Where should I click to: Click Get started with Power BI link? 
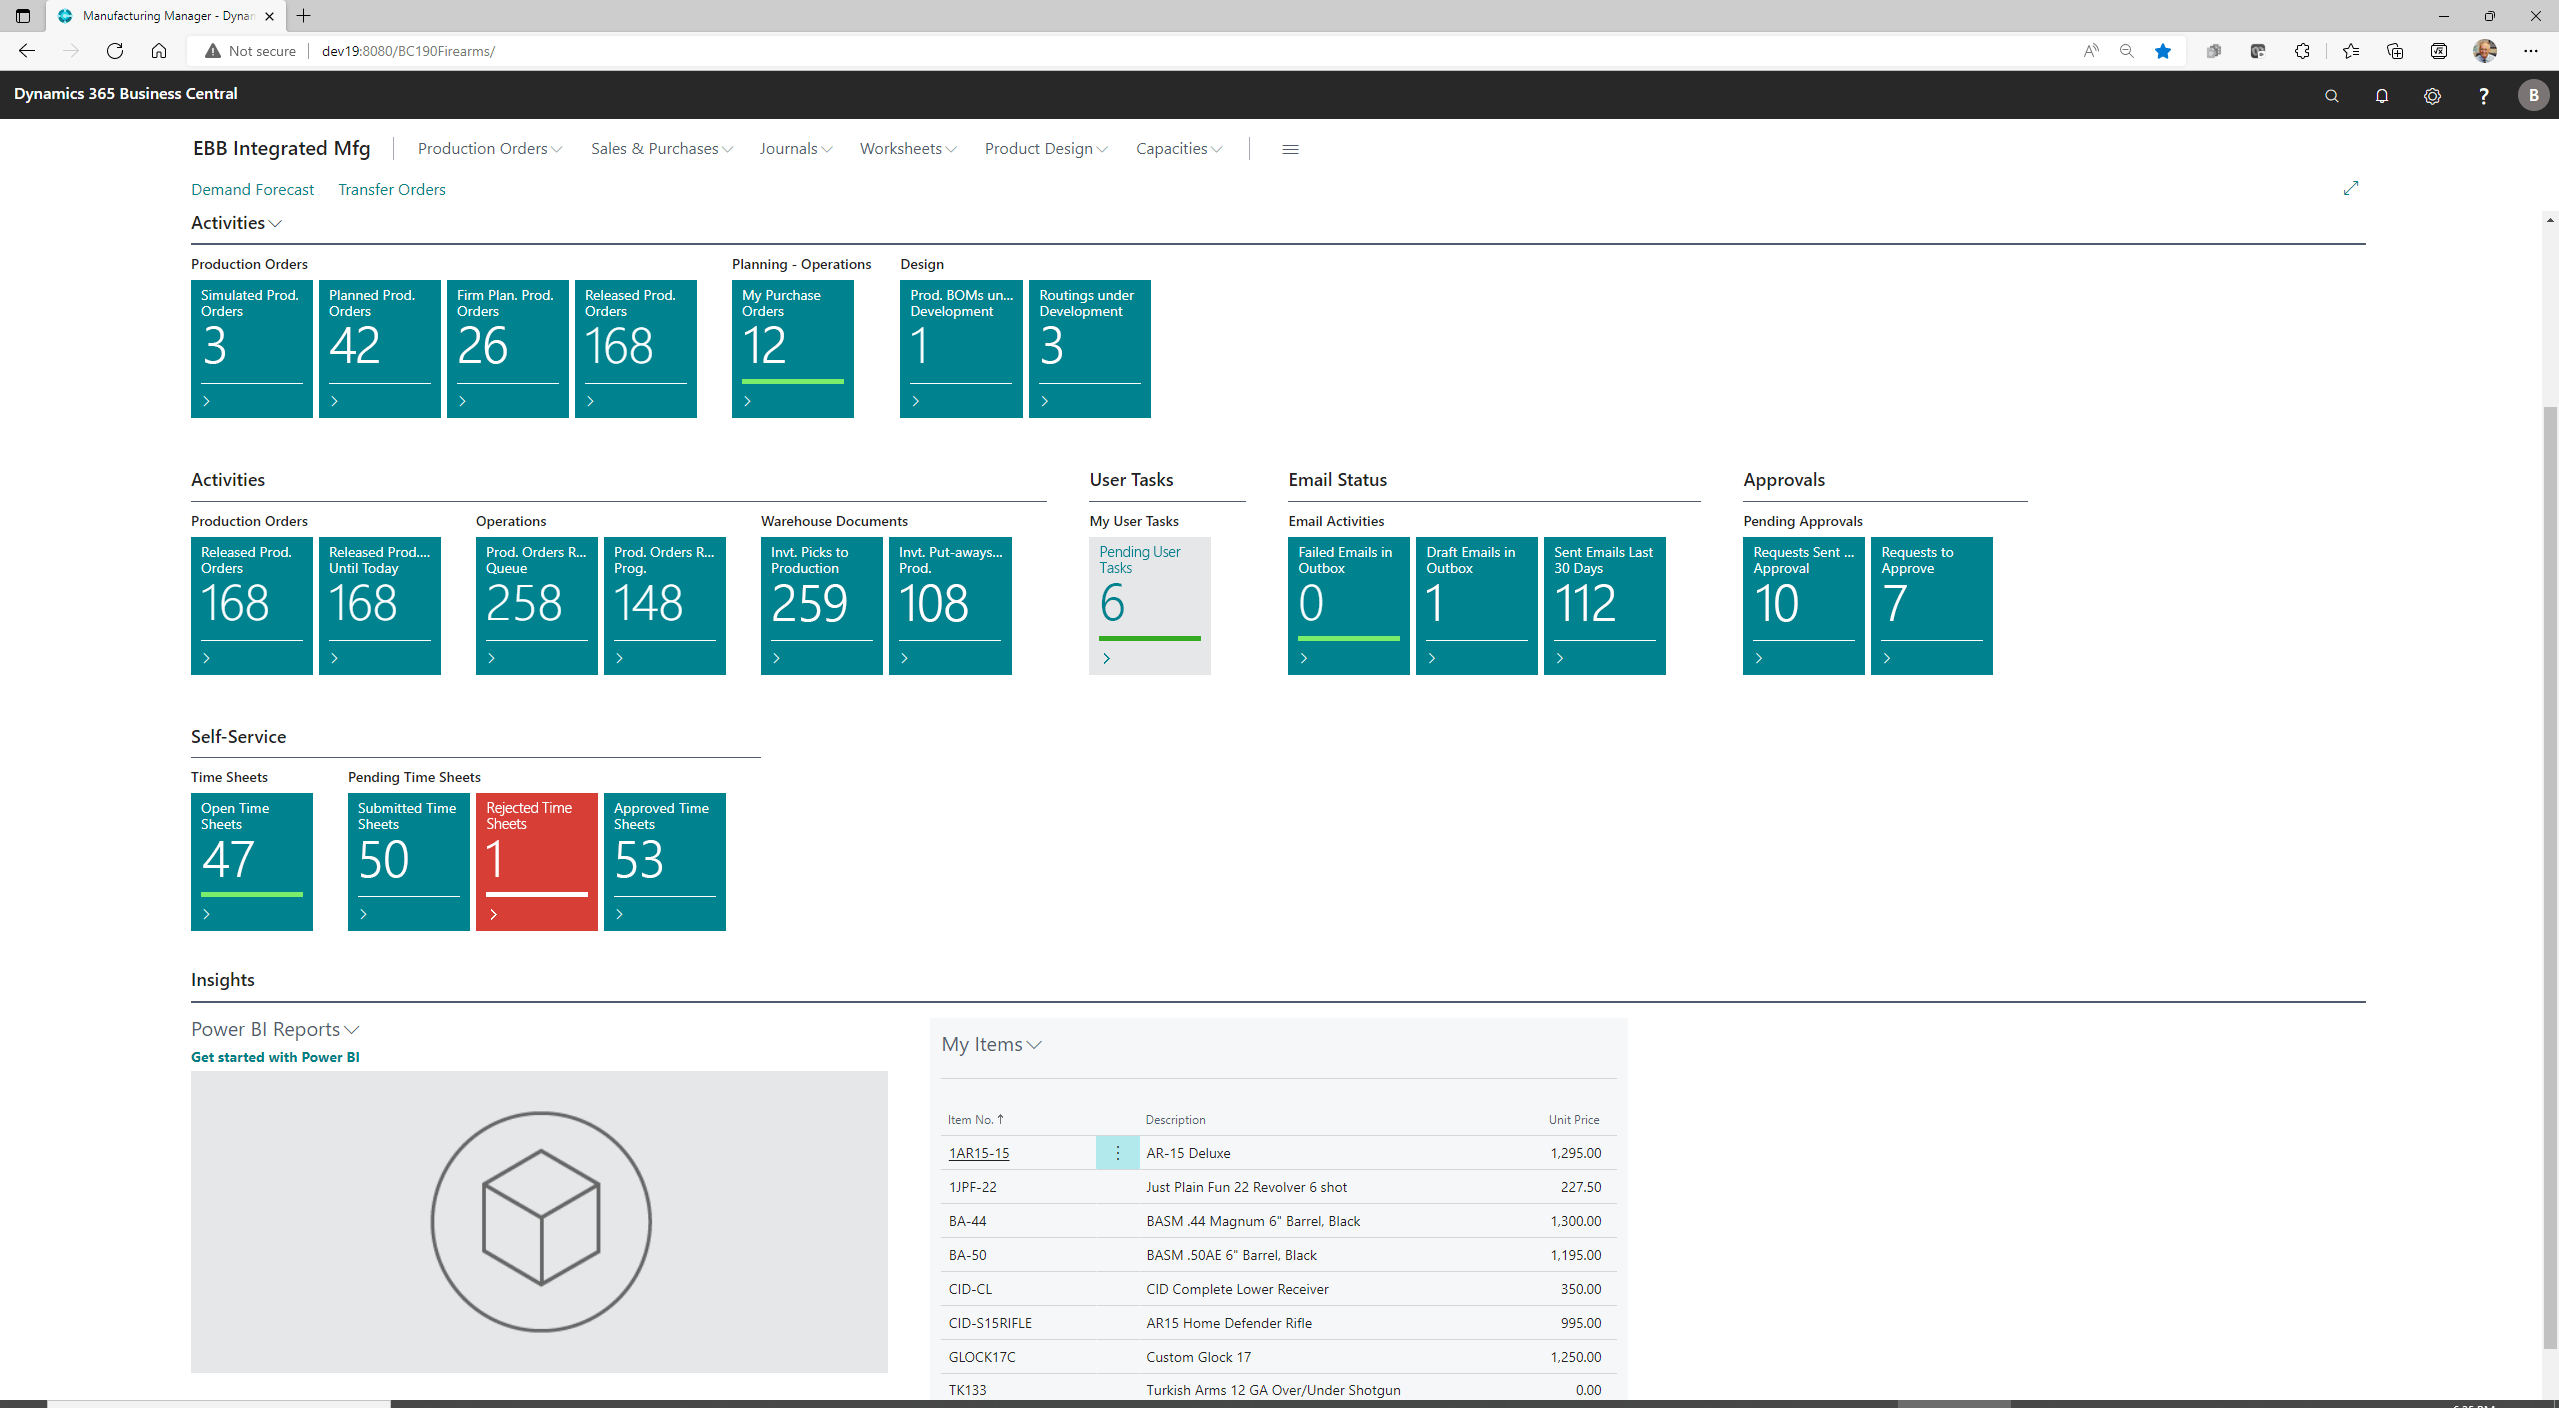(275, 1057)
